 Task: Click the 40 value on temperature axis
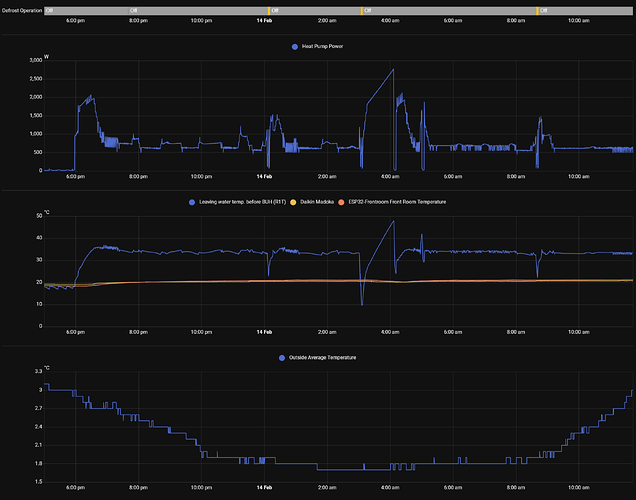coord(39,238)
